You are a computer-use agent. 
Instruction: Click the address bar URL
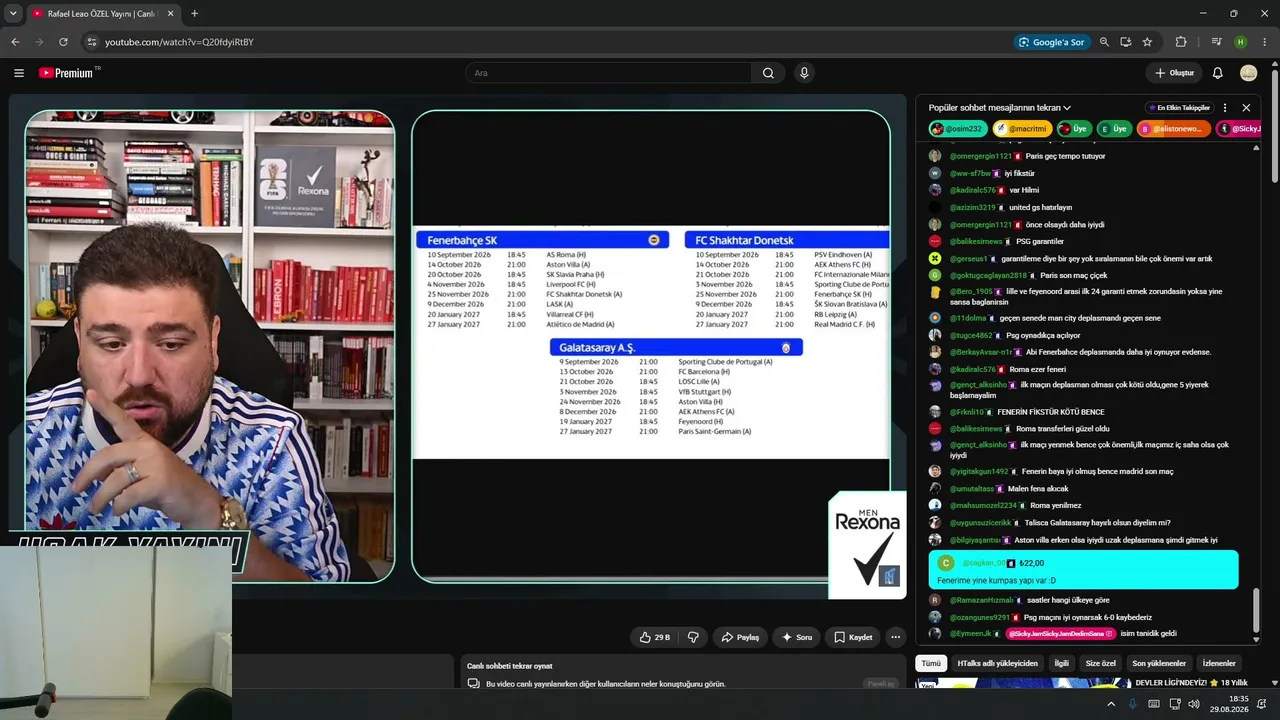point(179,42)
